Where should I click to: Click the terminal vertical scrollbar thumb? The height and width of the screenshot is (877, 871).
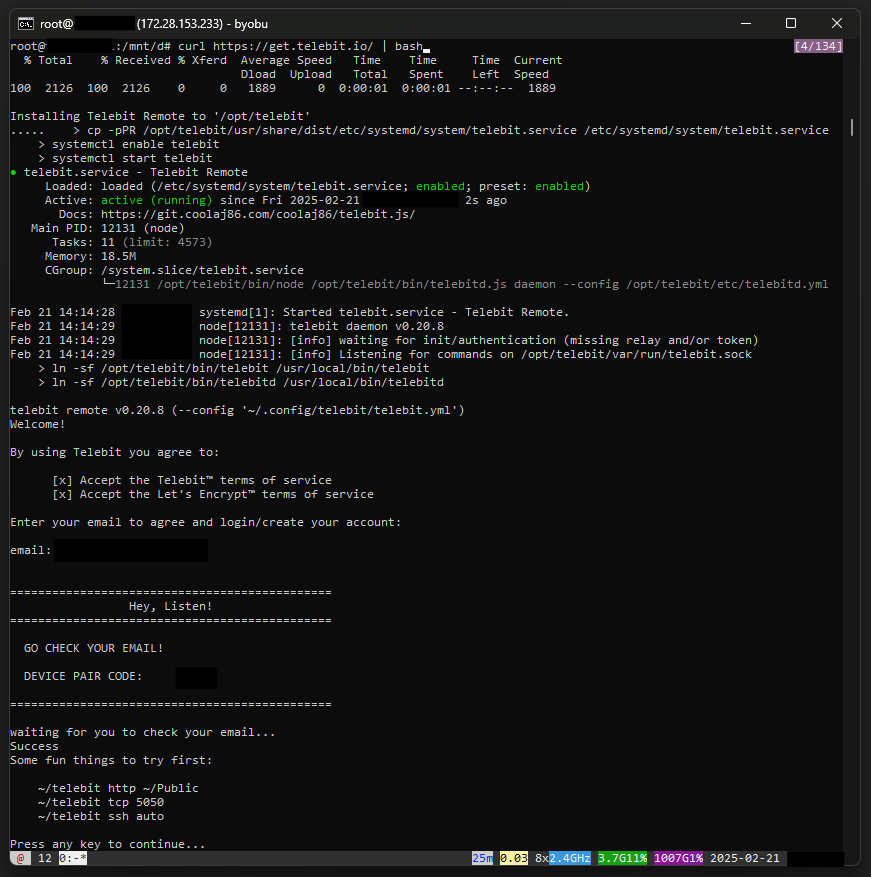click(852, 127)
